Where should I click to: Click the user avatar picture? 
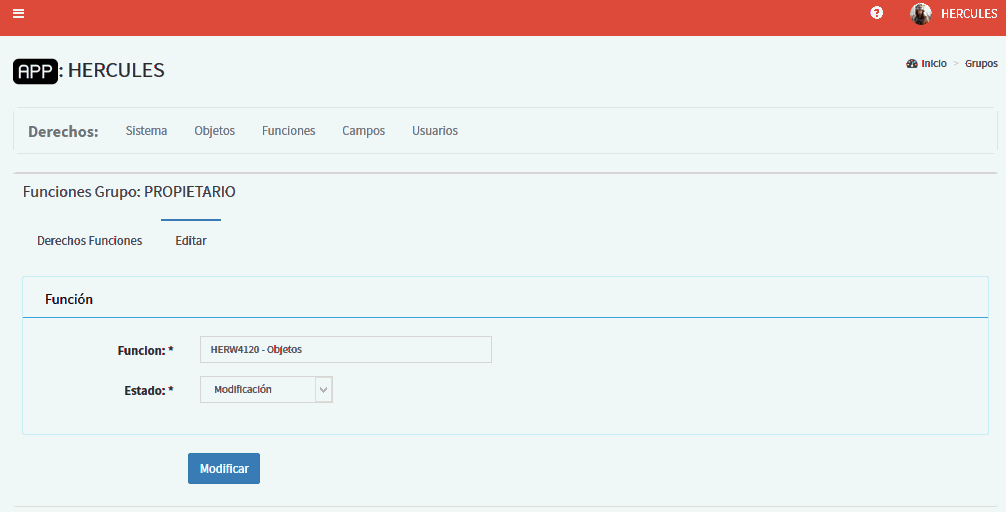point(921,13)
